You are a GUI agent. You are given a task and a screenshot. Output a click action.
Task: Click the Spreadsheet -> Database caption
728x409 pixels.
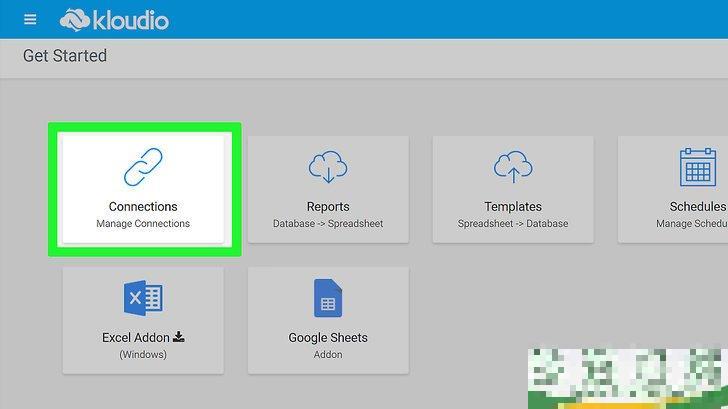(x=513, y=224)
